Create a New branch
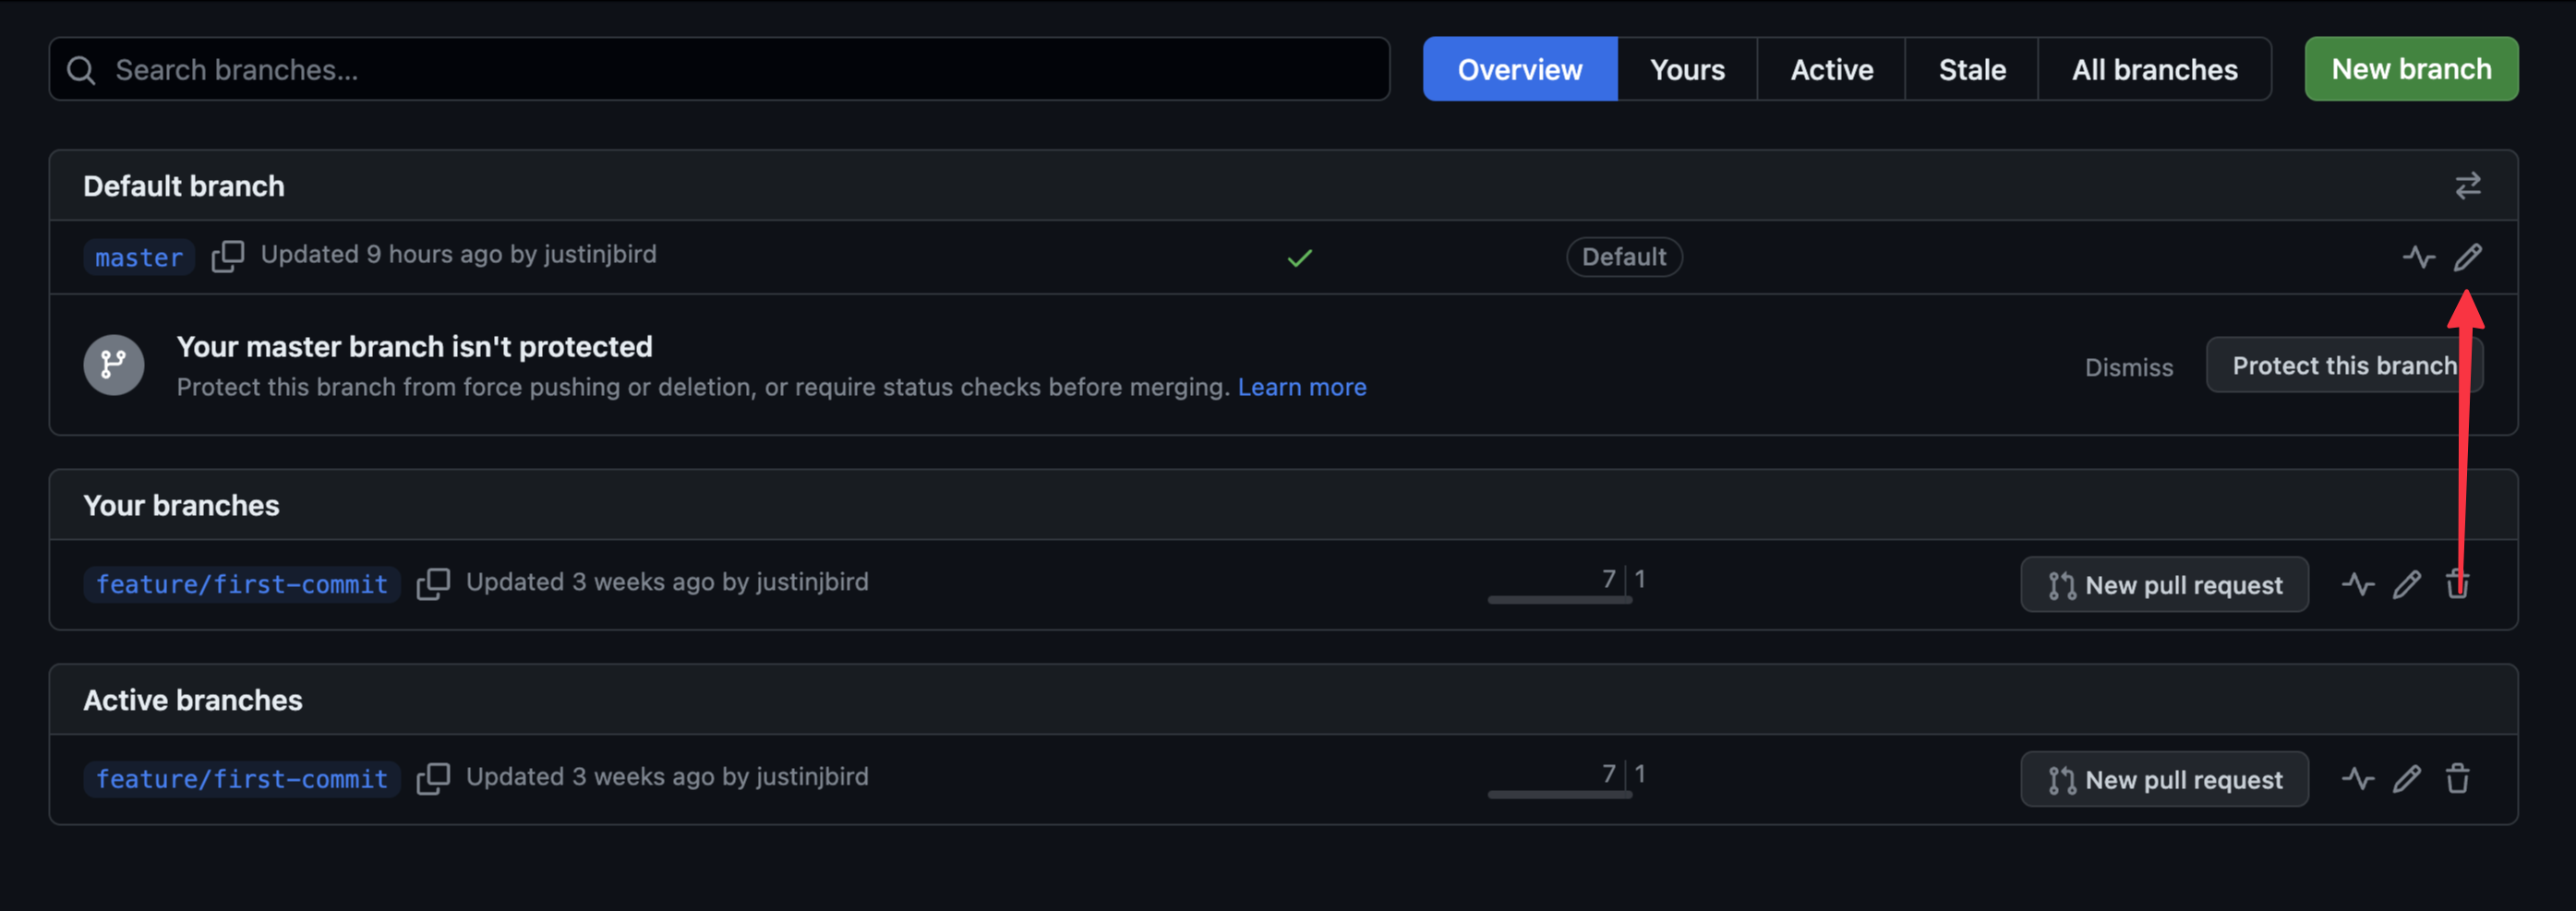Viewport: 2576px width, 911px height. click(x=2410, y=69)
